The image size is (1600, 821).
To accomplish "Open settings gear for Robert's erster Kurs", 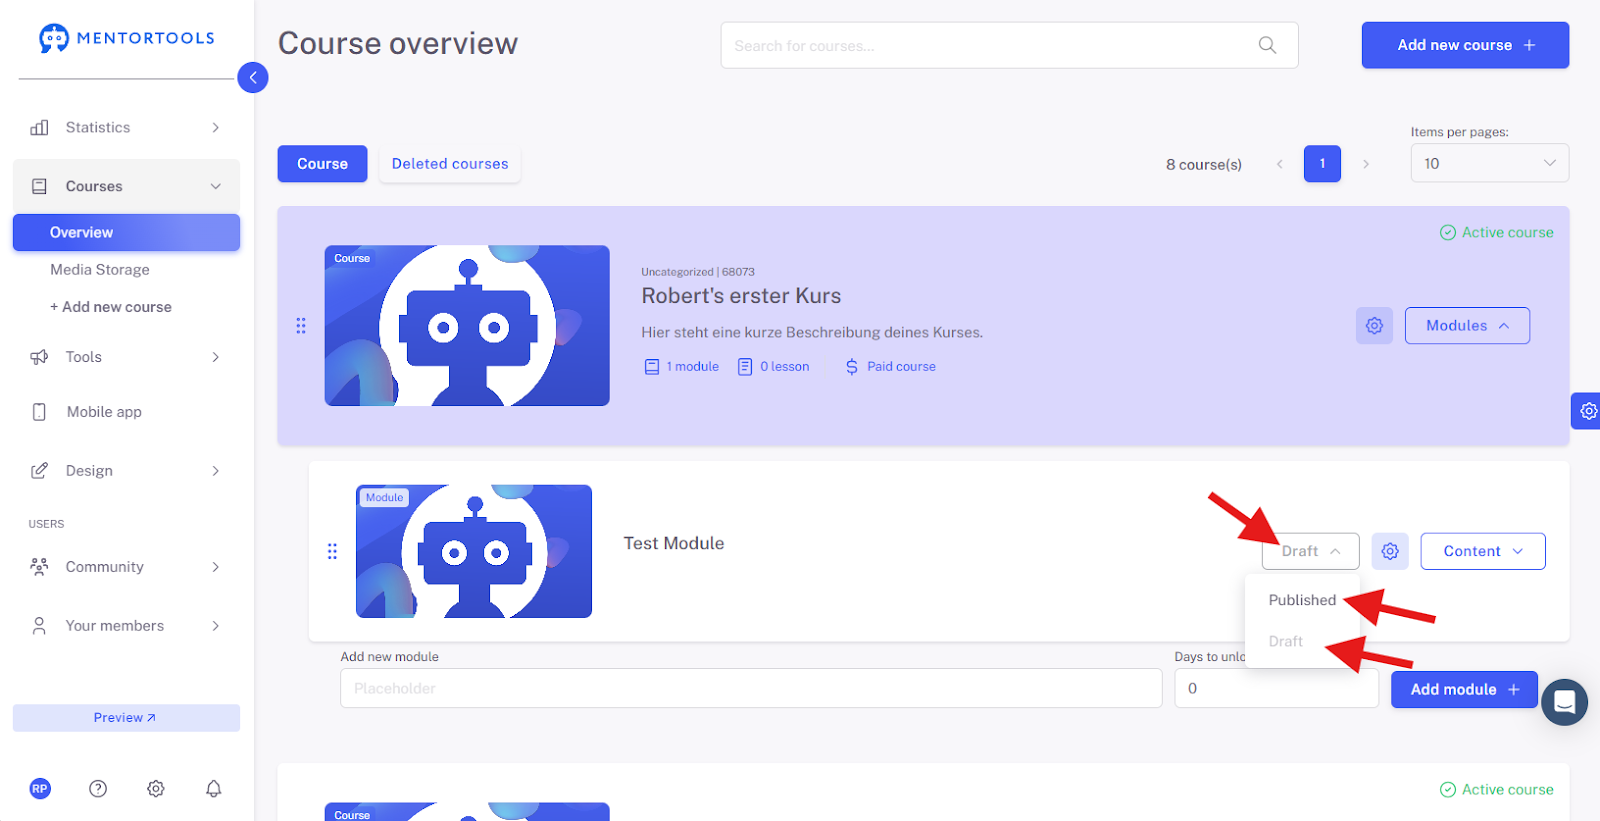I will pos(1374,326).
